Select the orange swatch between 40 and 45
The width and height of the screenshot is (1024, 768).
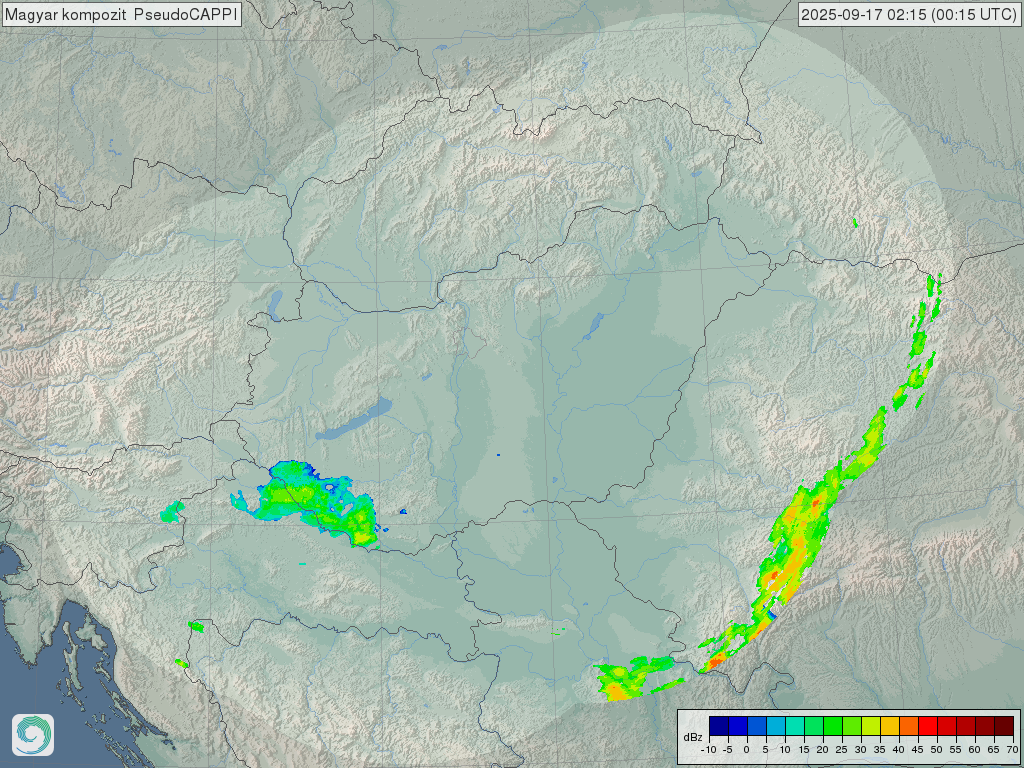(x=909, y=726)
